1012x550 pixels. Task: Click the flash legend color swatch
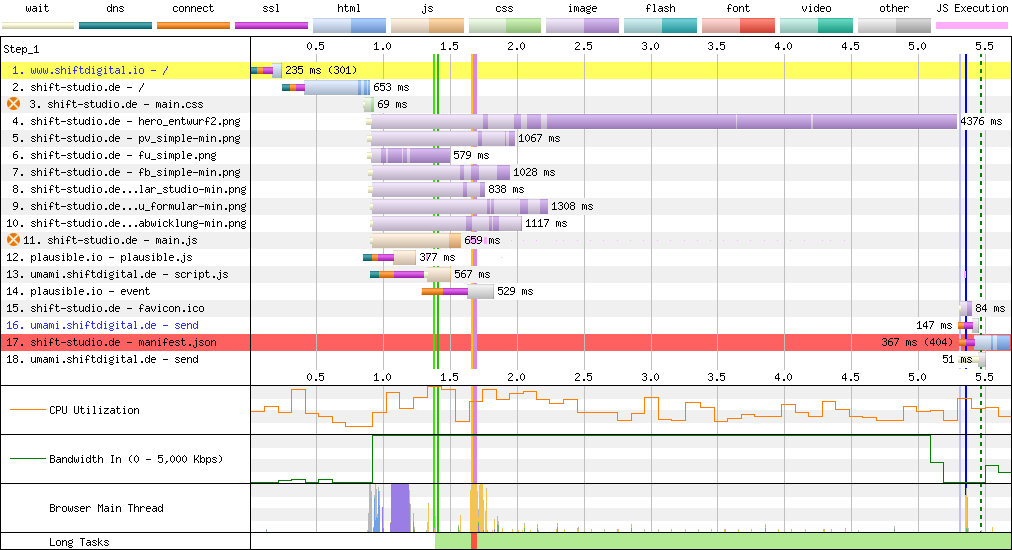point(660,26)
